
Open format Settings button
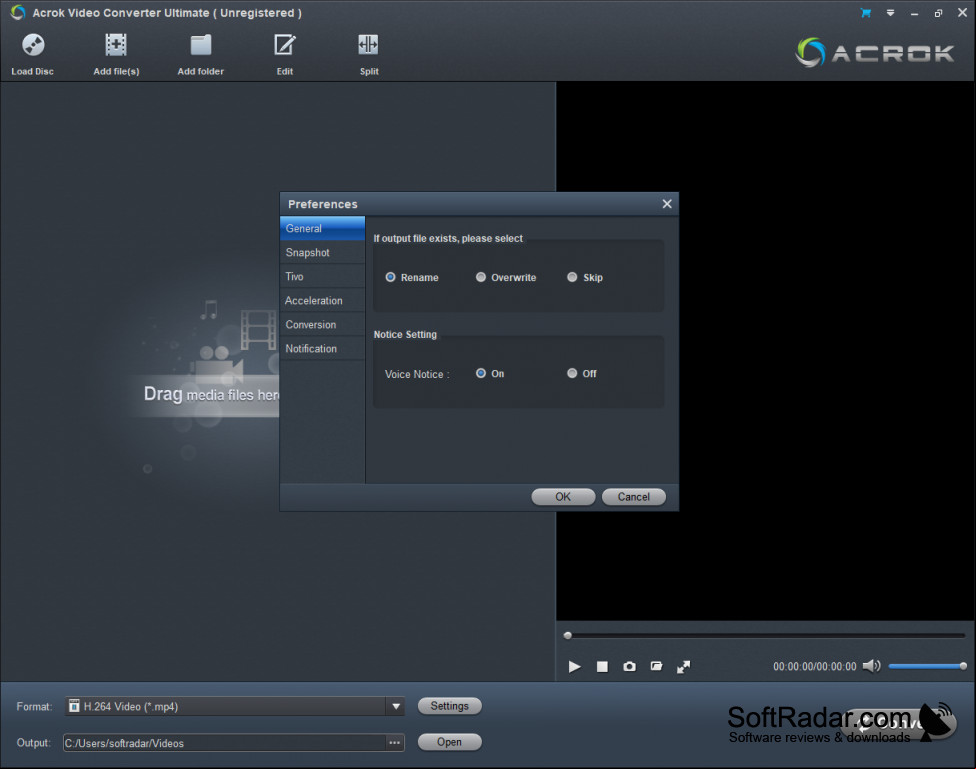pos(449,705)
